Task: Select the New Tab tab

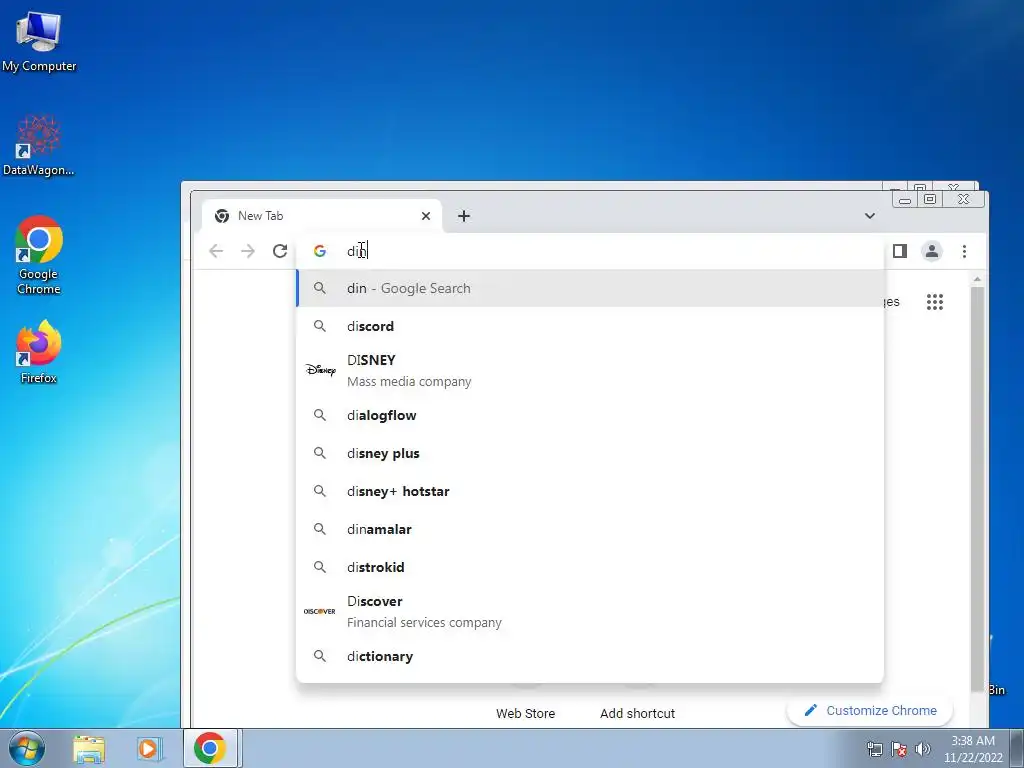Action: pyautogui.click(x=321, y=216)
